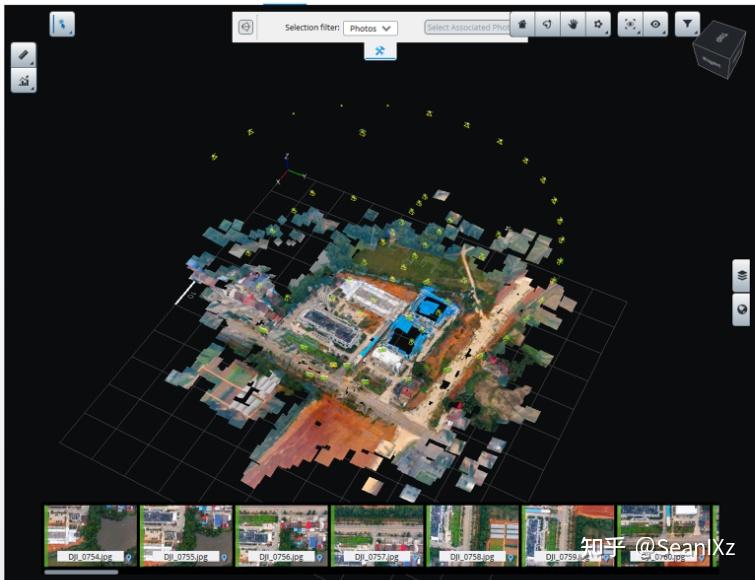Click the location pin on DJI_0756.jpg
Viewport: 755px width, 580px height.
[x=320, y=557]
